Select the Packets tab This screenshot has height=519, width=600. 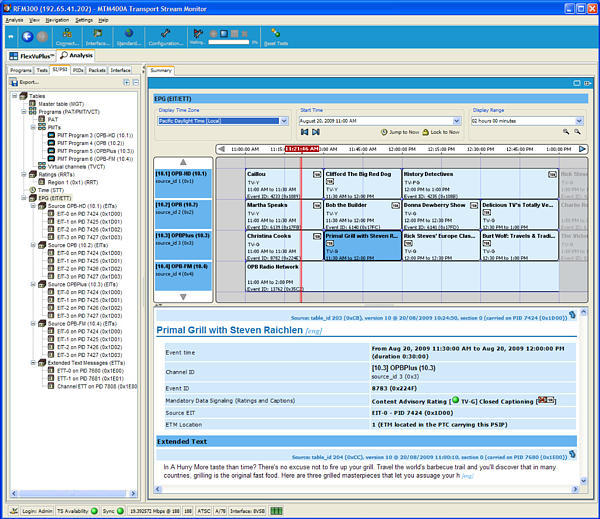coord(97,71)
